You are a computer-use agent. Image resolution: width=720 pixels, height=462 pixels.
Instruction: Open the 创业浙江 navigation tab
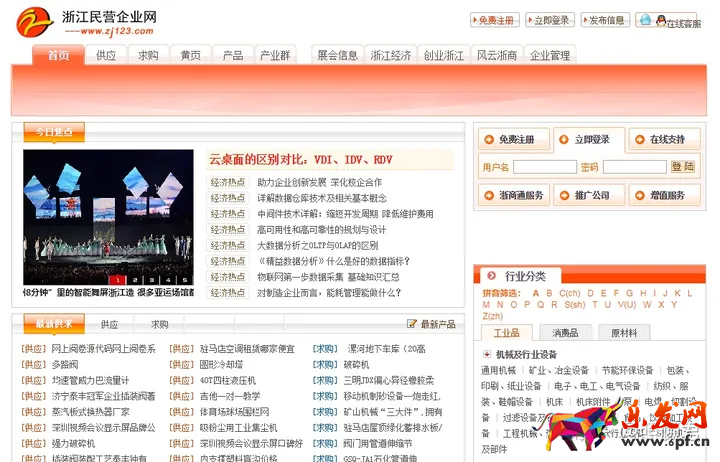tap(444, 56)
